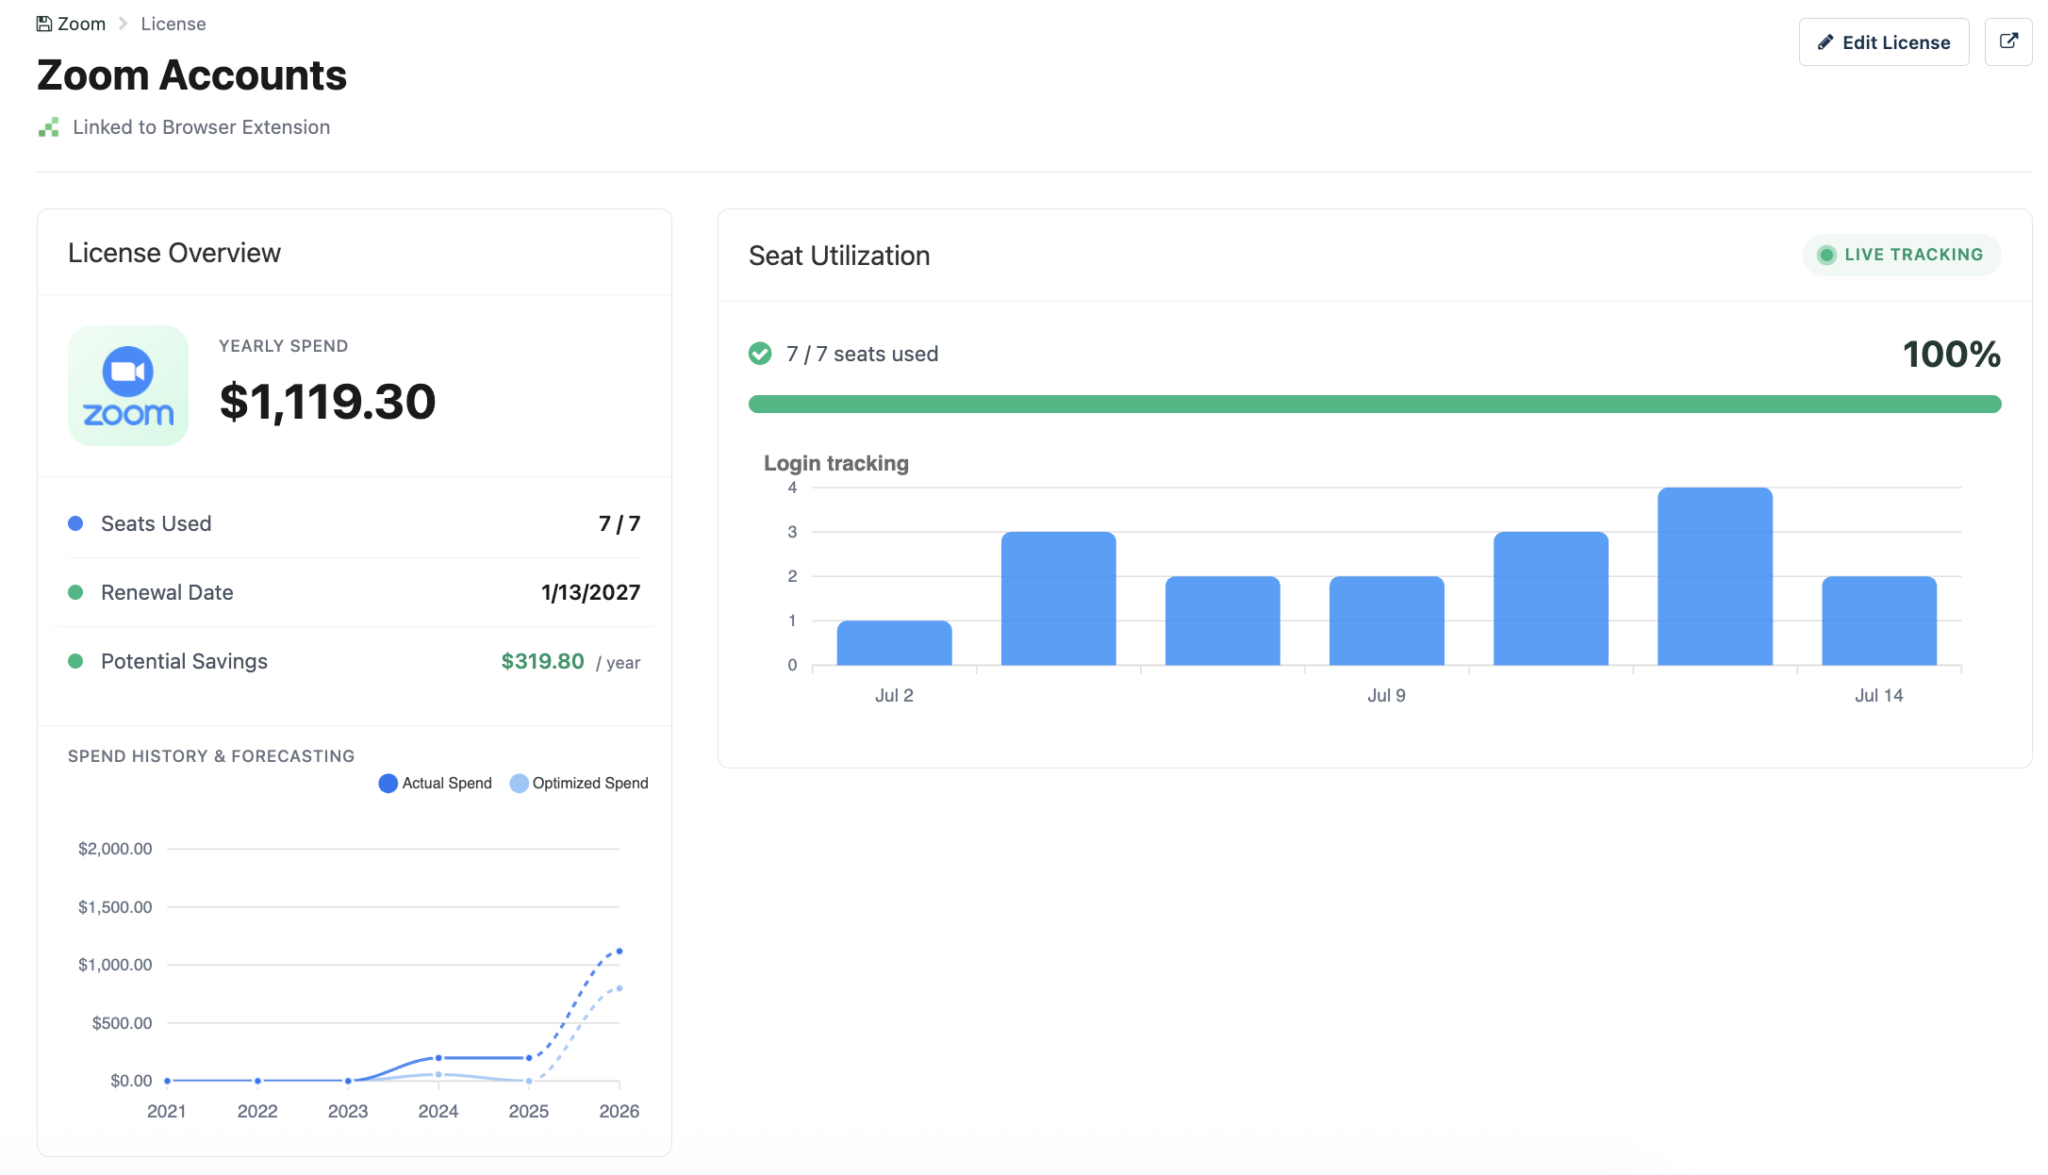This screenshot has width=2048, height=1175.
Task: Click the 2024 actual spend data point
Action: tap(438, 1058)
